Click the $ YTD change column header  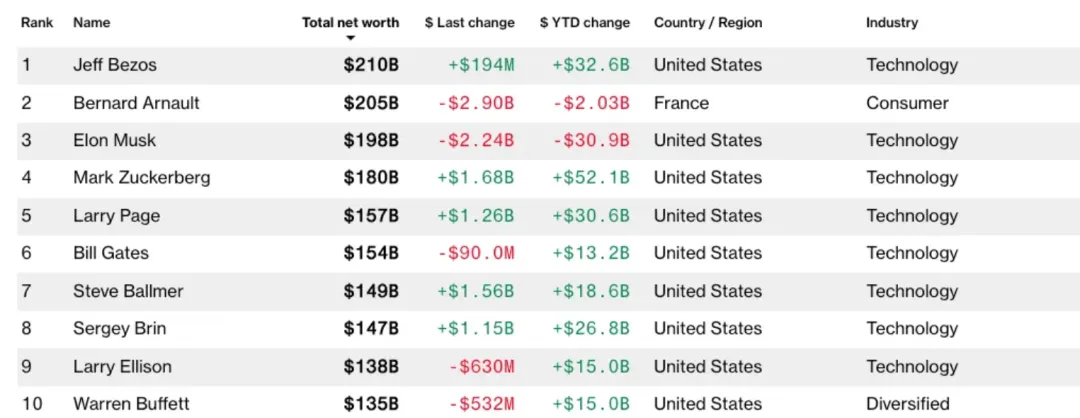coord(585,23)
